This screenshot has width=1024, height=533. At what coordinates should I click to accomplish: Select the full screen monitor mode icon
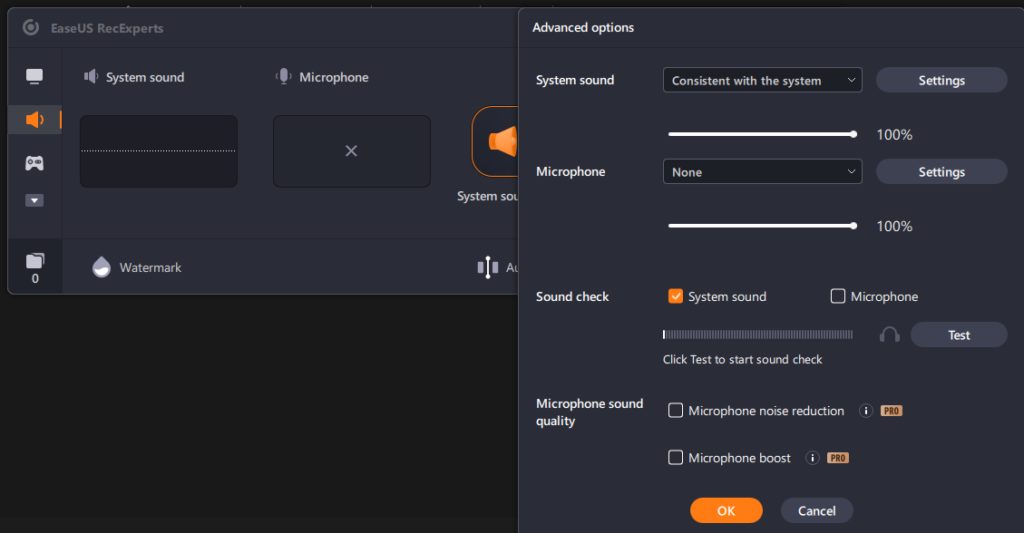(35, 77)
